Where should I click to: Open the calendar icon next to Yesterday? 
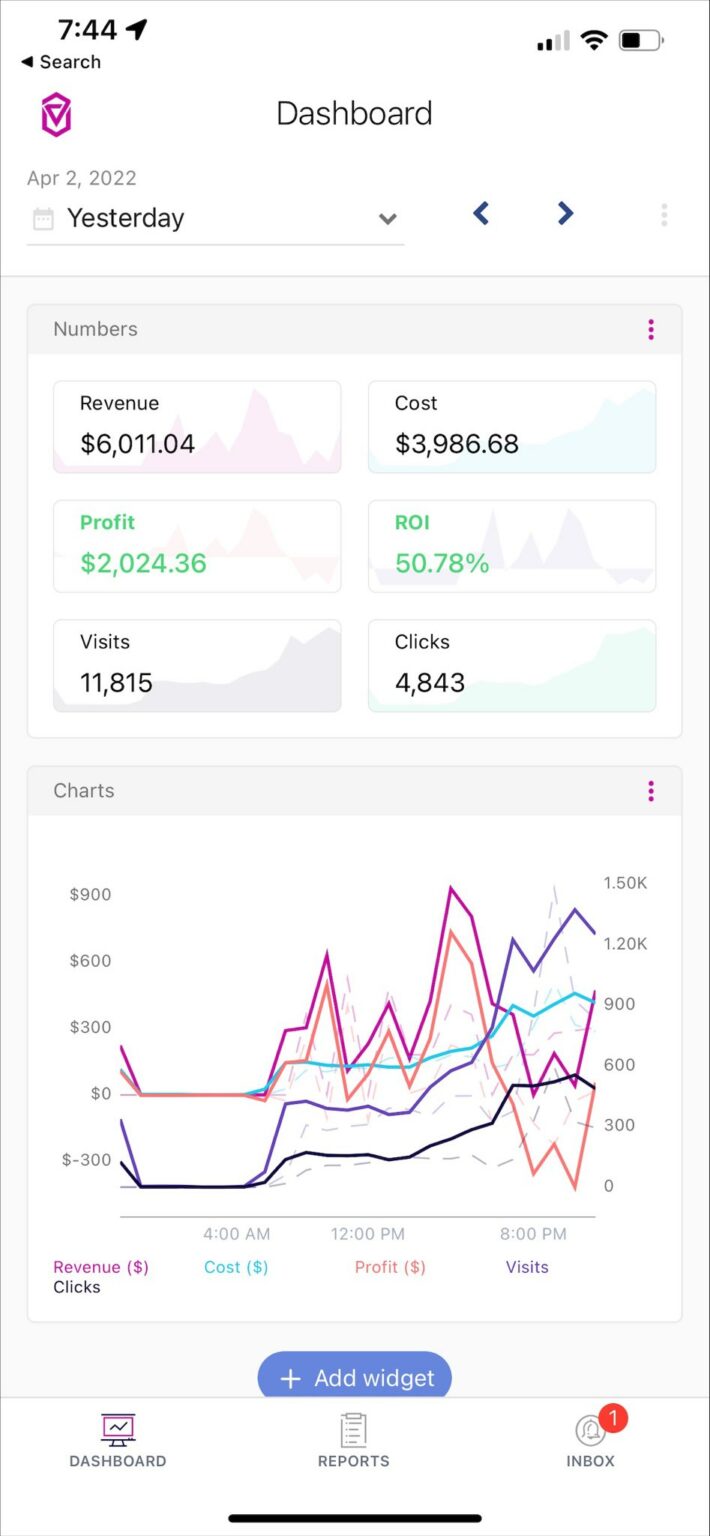coord(42,218)
